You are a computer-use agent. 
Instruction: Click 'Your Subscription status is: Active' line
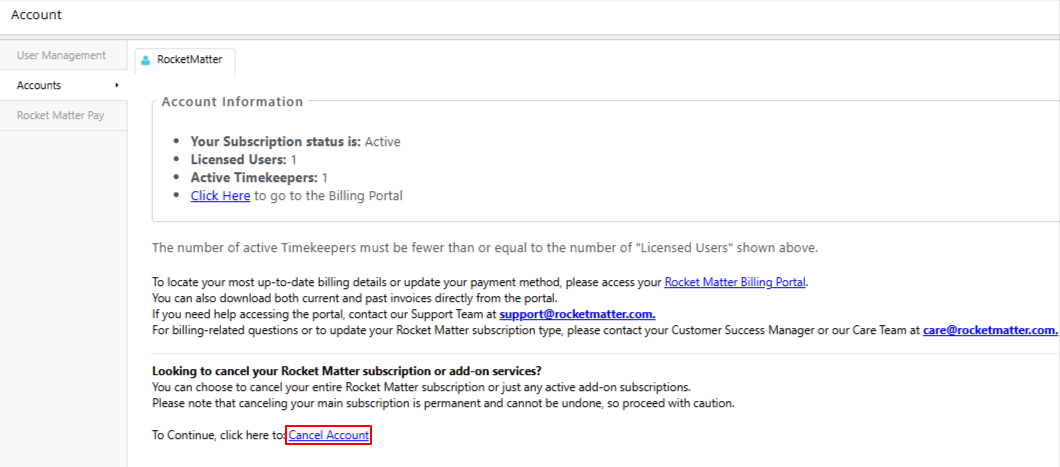coord(295,142)
